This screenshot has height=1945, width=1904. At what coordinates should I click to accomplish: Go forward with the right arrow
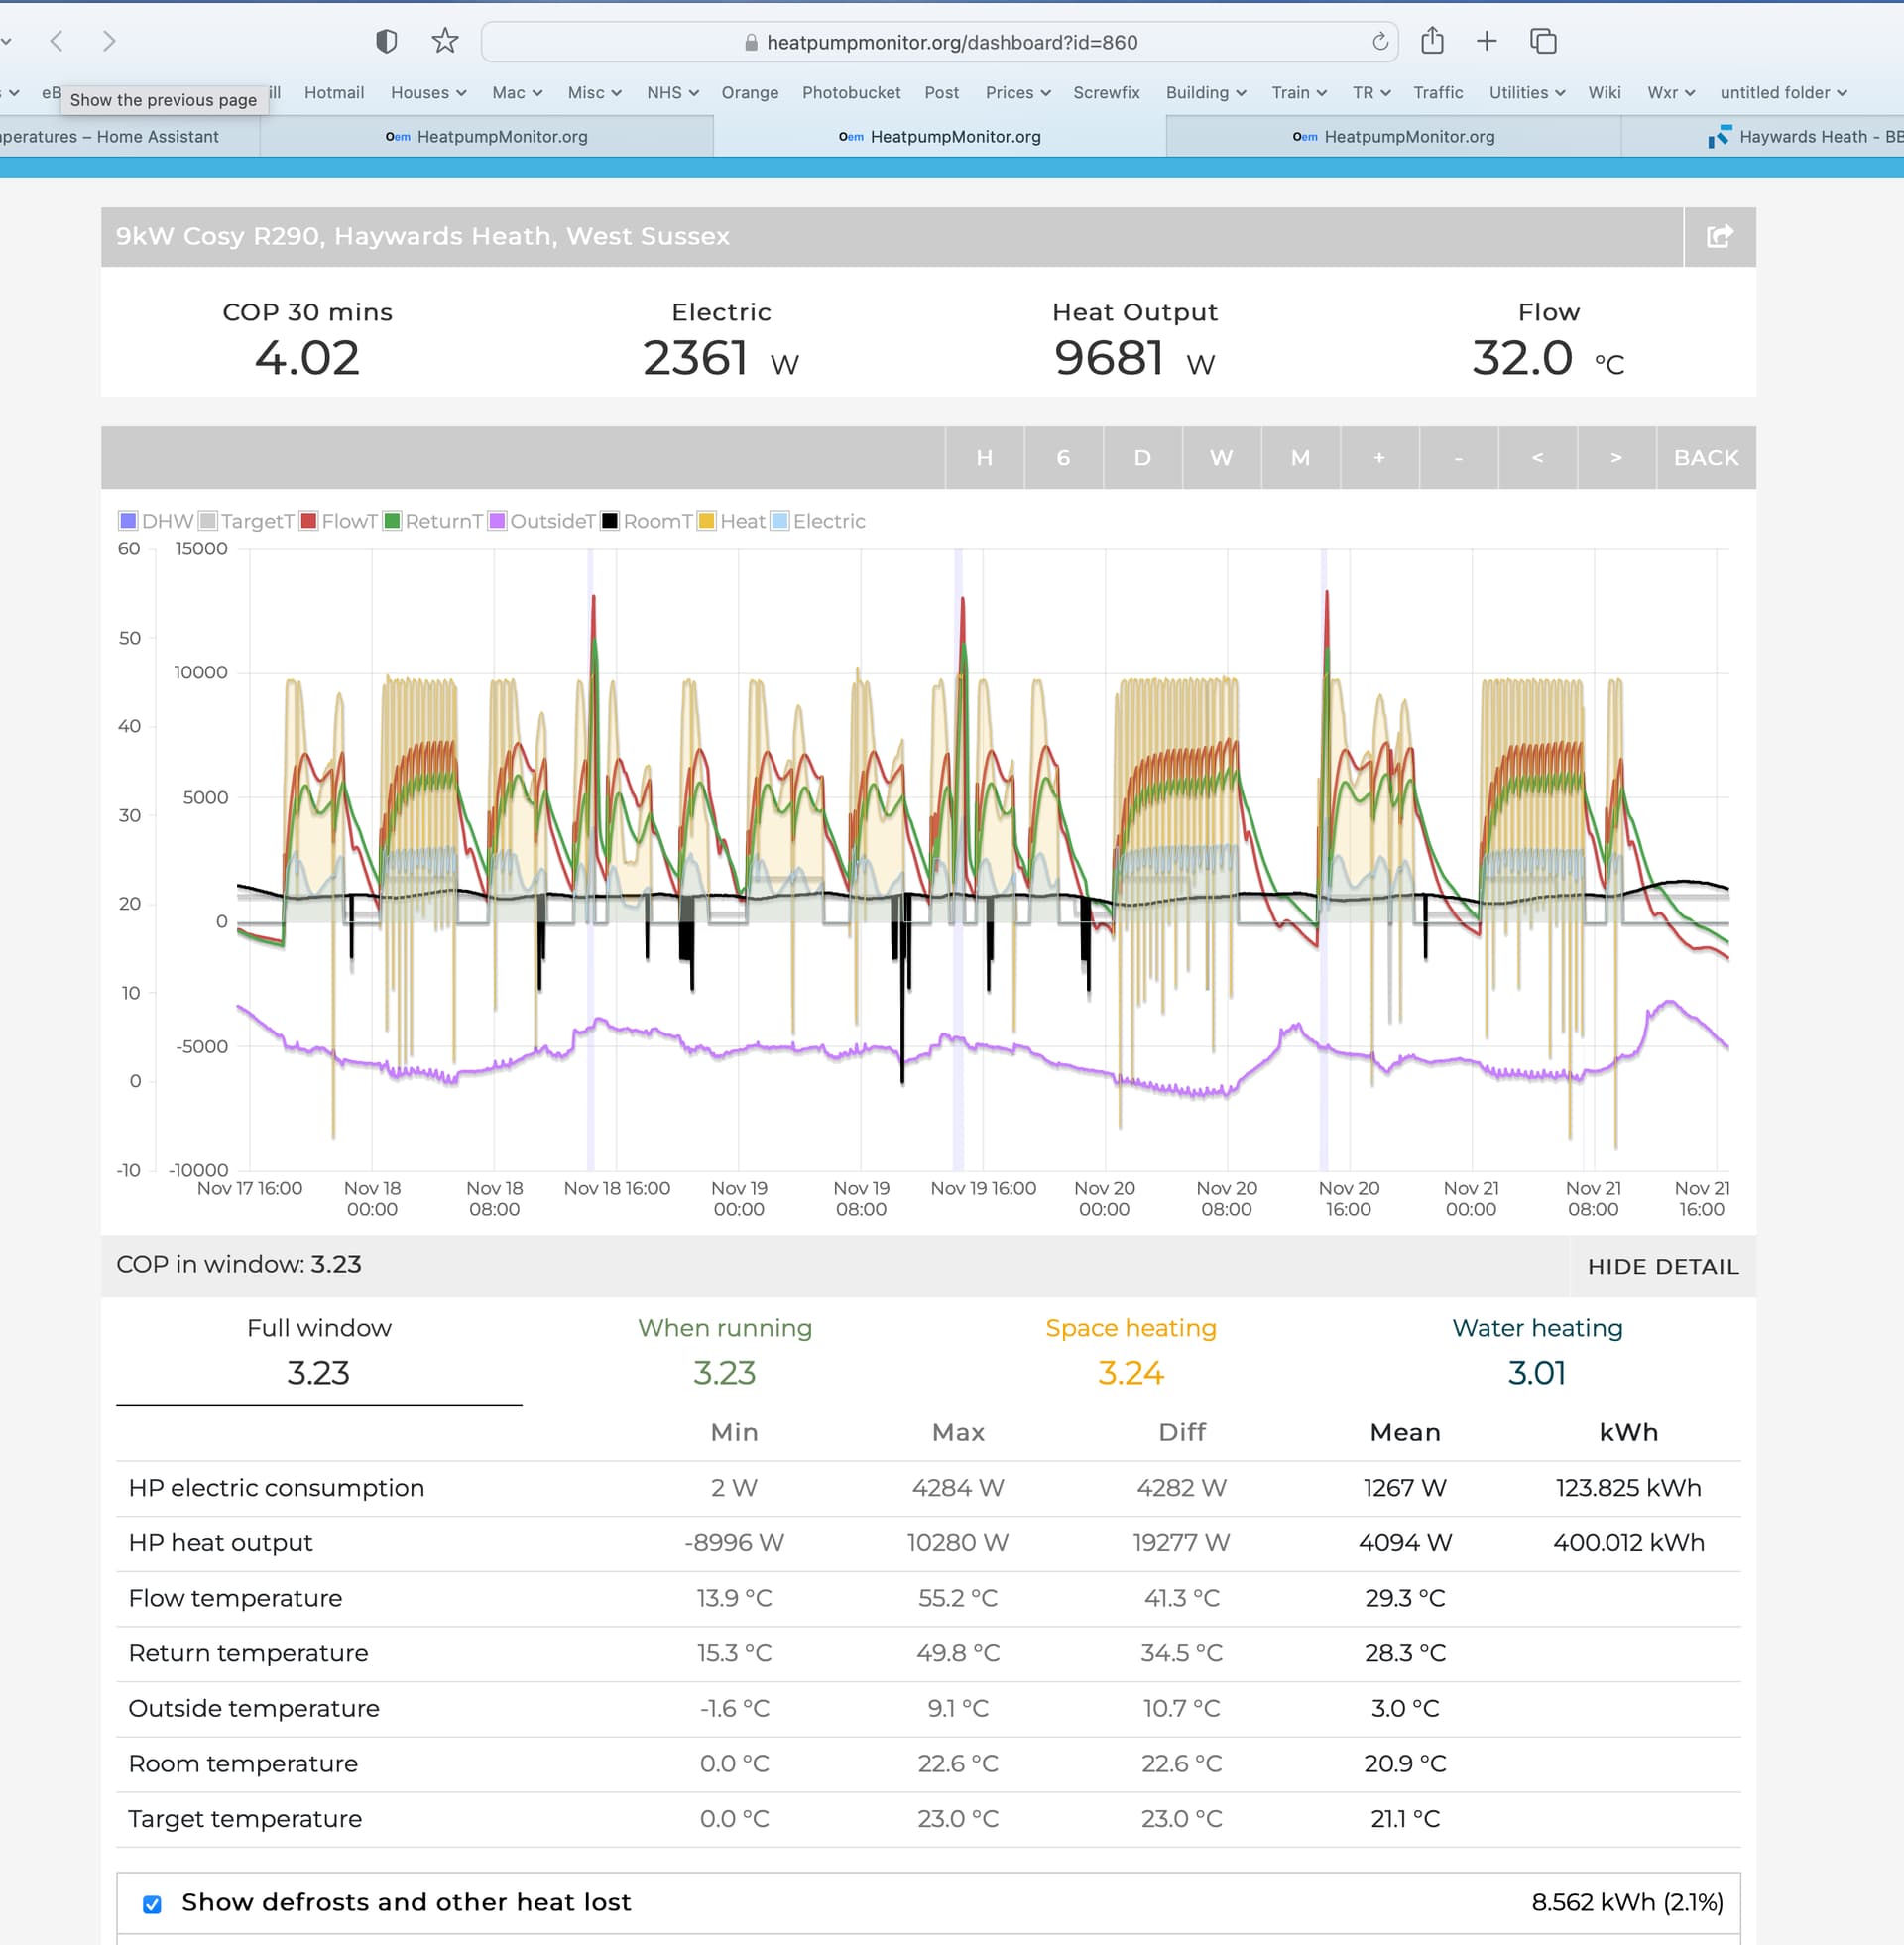click(109, 41)
